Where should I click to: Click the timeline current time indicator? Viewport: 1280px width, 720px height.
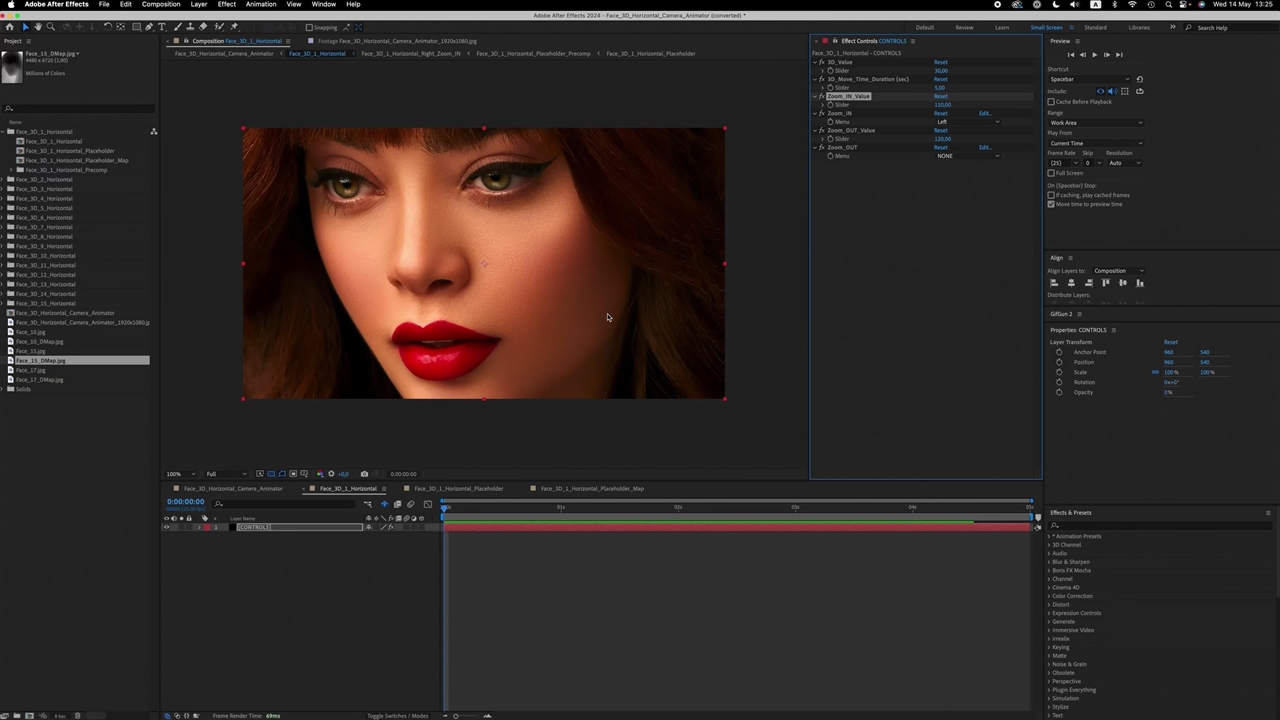coord(445,507)
